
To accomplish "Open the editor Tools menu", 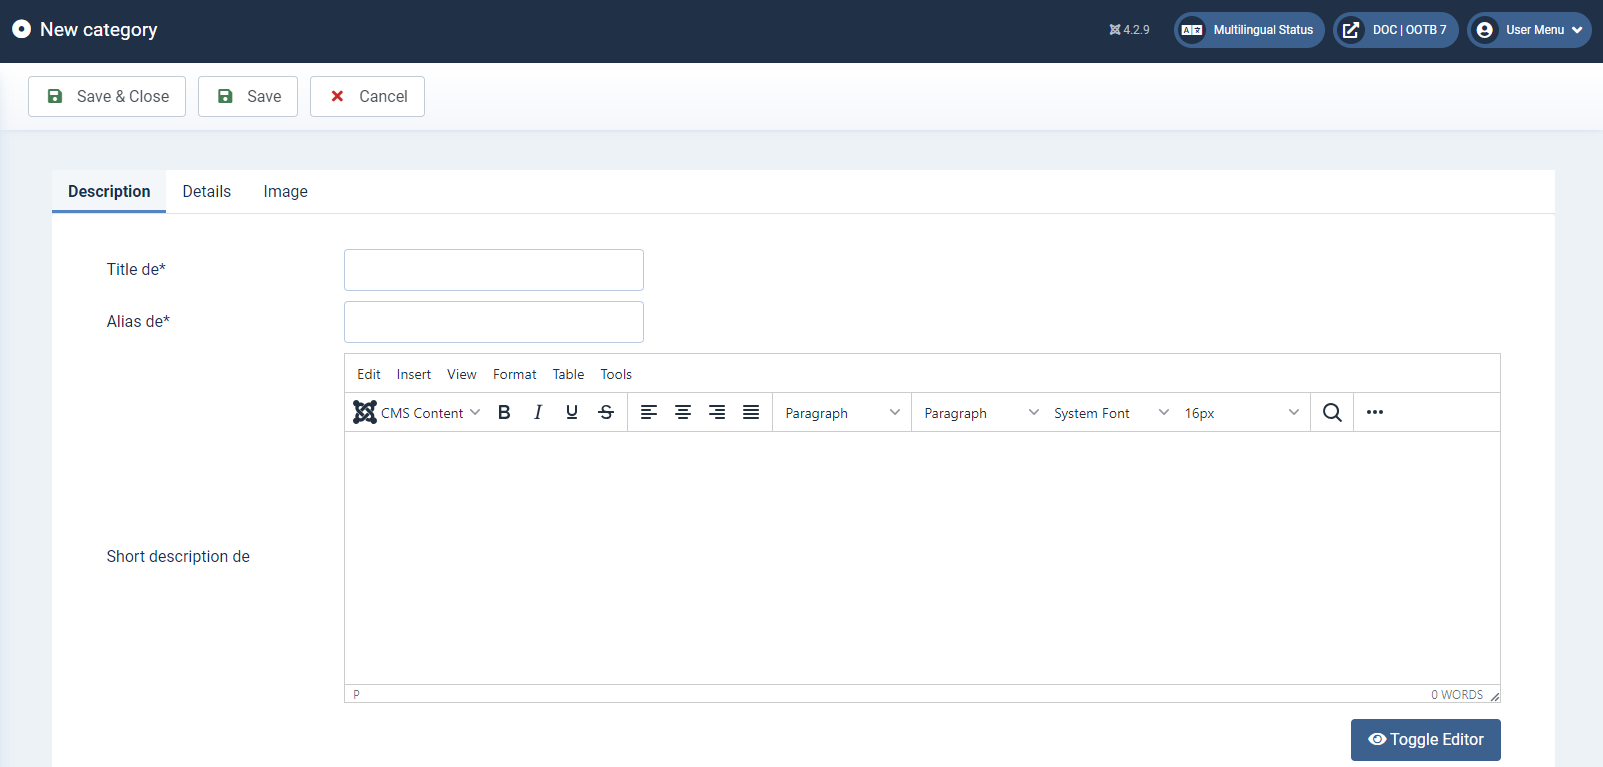I will click(616, 374).
